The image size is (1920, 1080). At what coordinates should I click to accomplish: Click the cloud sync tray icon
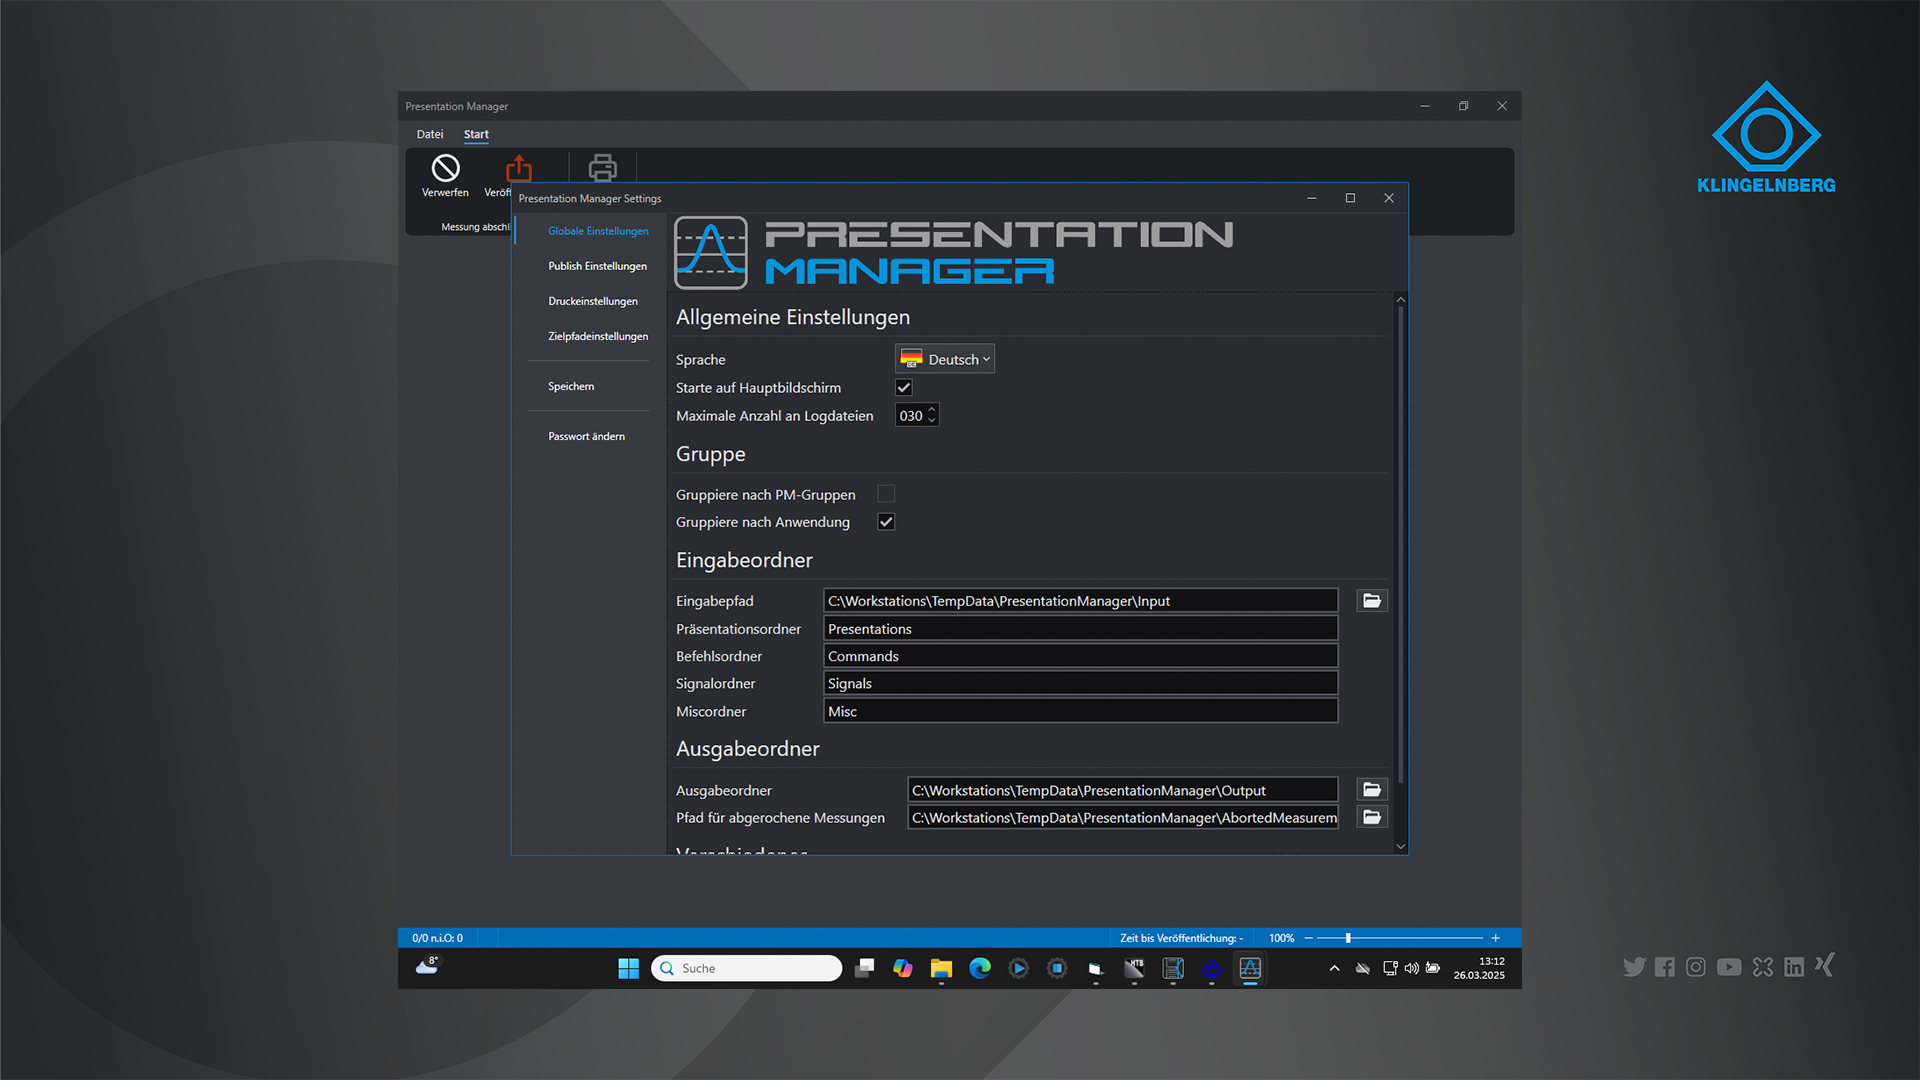[x=1362, y=968]
